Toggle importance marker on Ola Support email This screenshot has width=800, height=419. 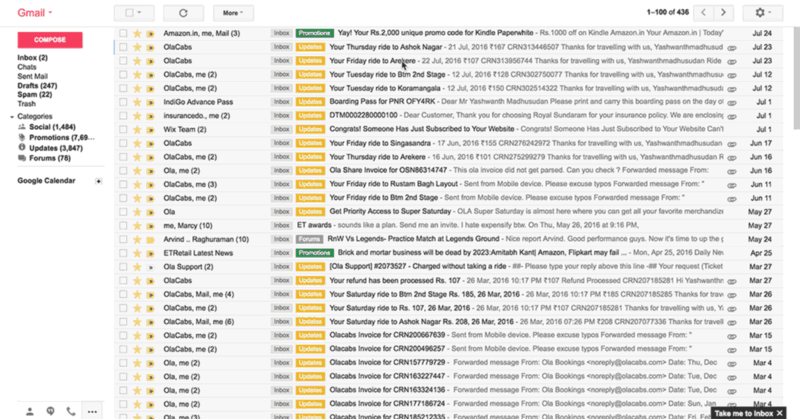151,267
